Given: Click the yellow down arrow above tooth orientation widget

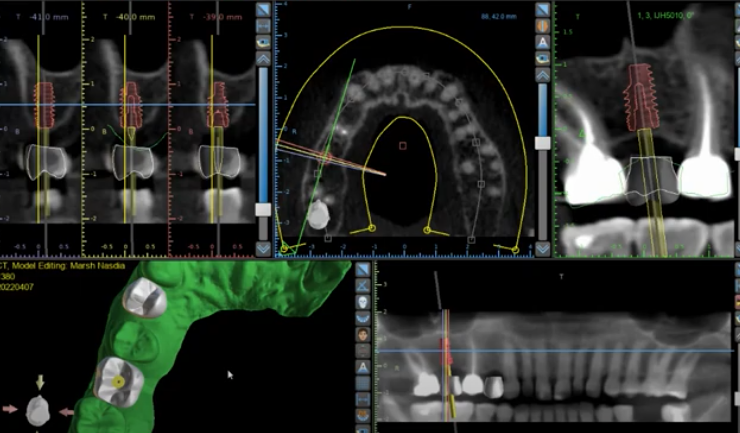Looking at the screenshot, I should click(38, 382).
